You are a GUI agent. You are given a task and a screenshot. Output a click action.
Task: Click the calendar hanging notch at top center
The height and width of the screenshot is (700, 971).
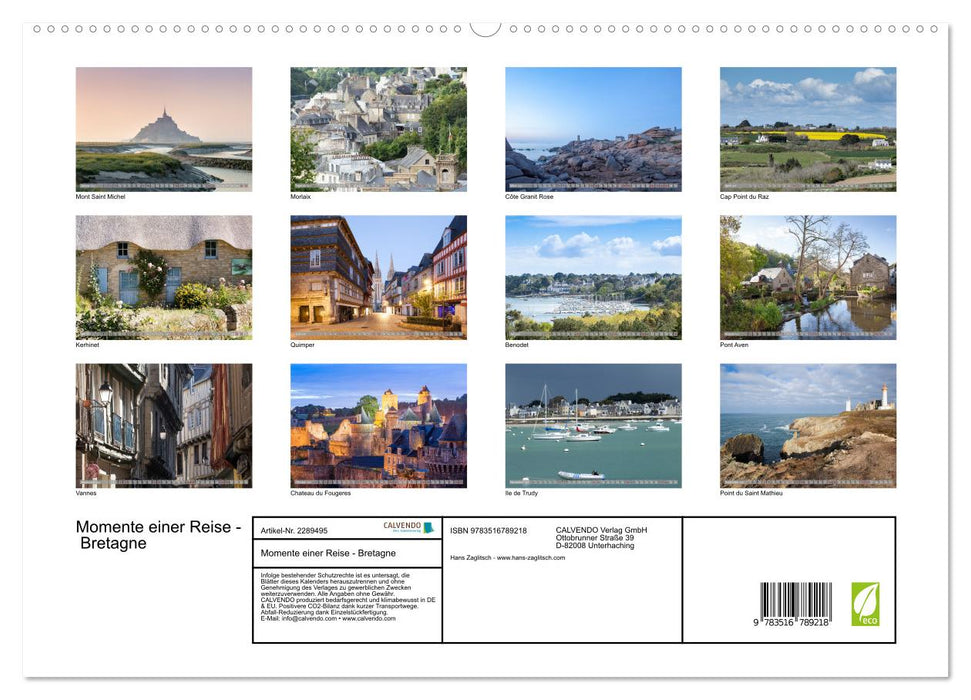point(485,28)
